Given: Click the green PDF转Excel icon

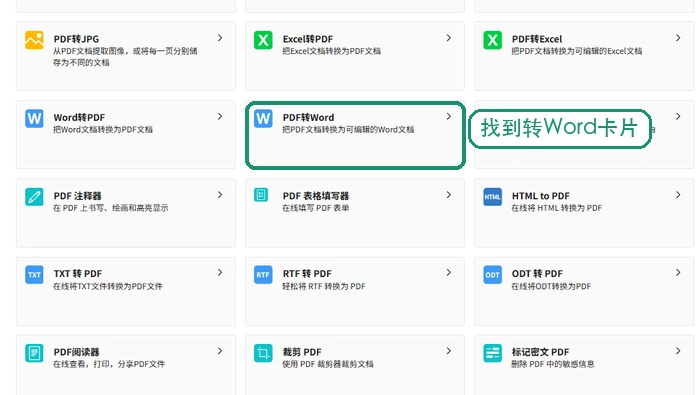Looking at the screenshot, I should [x=492, y=40].
